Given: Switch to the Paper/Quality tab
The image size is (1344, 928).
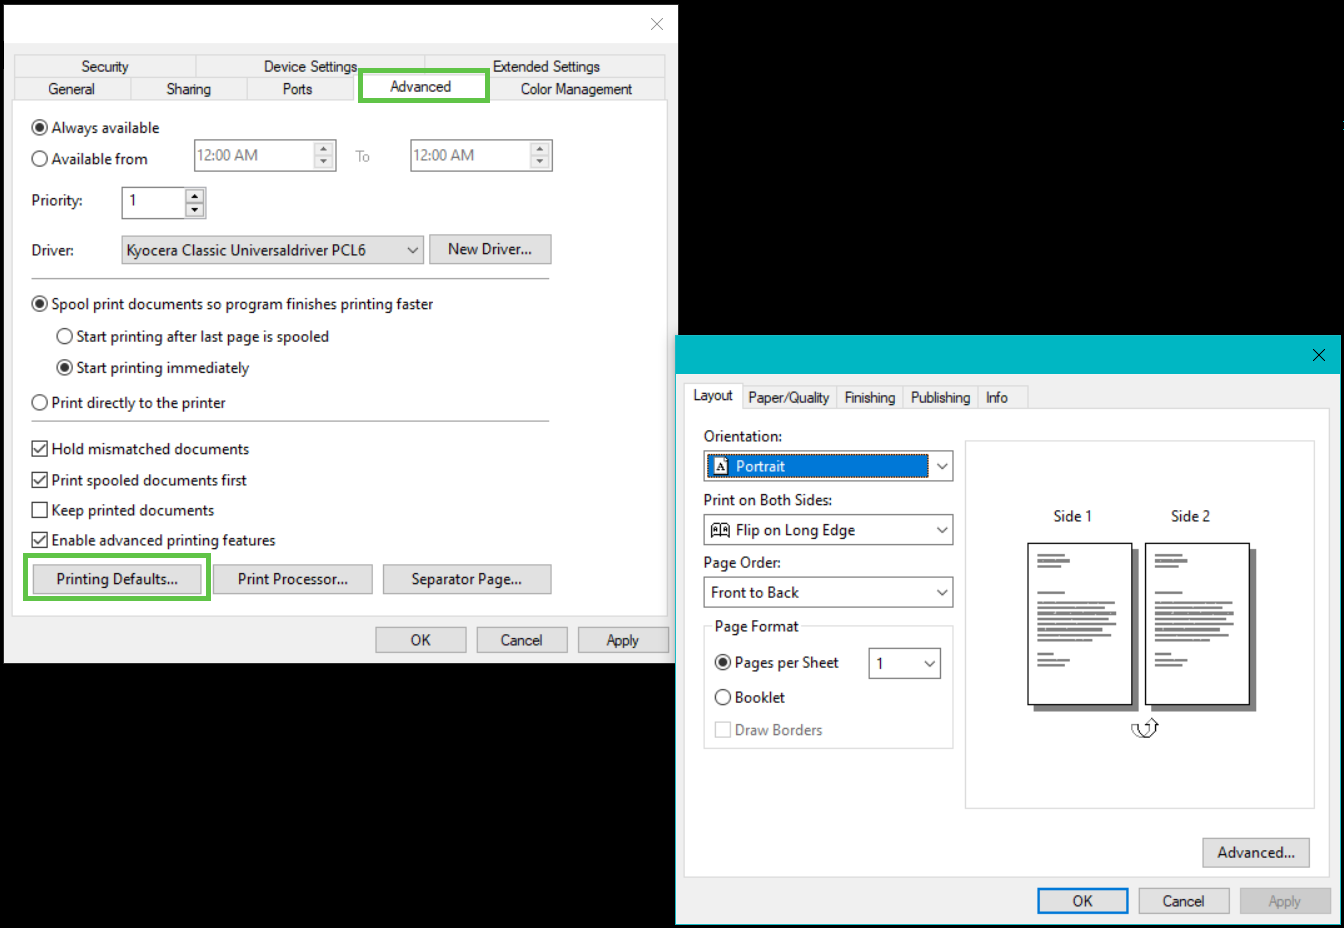Looking at the screenshot, I should [788, 398].
